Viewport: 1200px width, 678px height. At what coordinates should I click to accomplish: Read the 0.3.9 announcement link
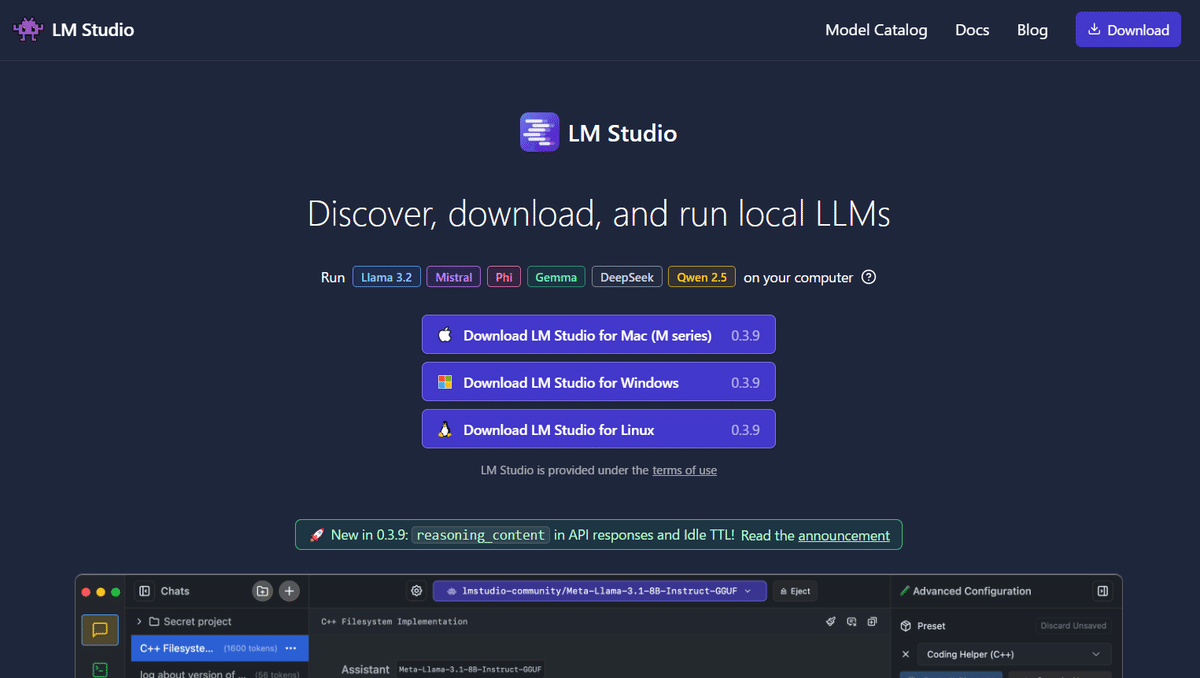point(844,535)
